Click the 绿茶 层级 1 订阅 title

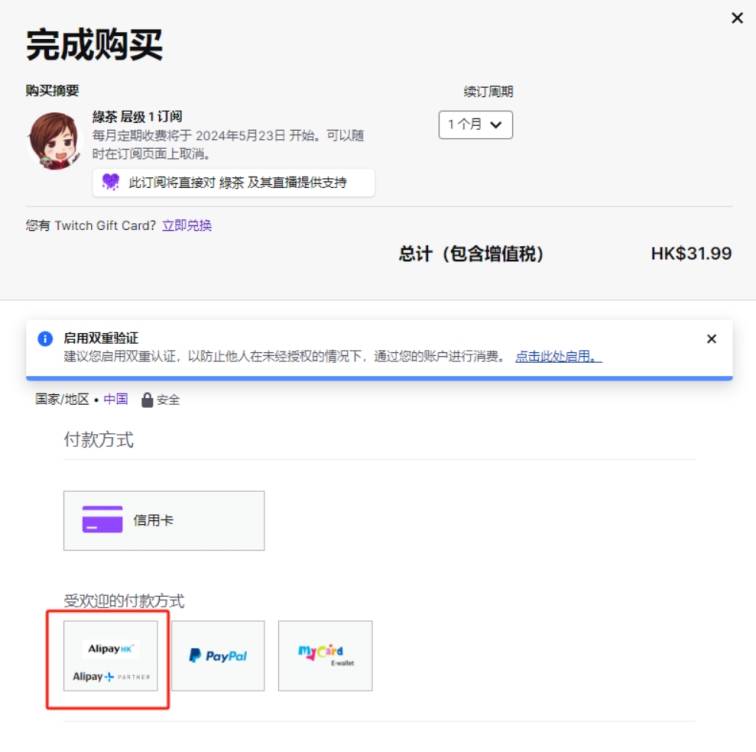click(x=137, y=117)
